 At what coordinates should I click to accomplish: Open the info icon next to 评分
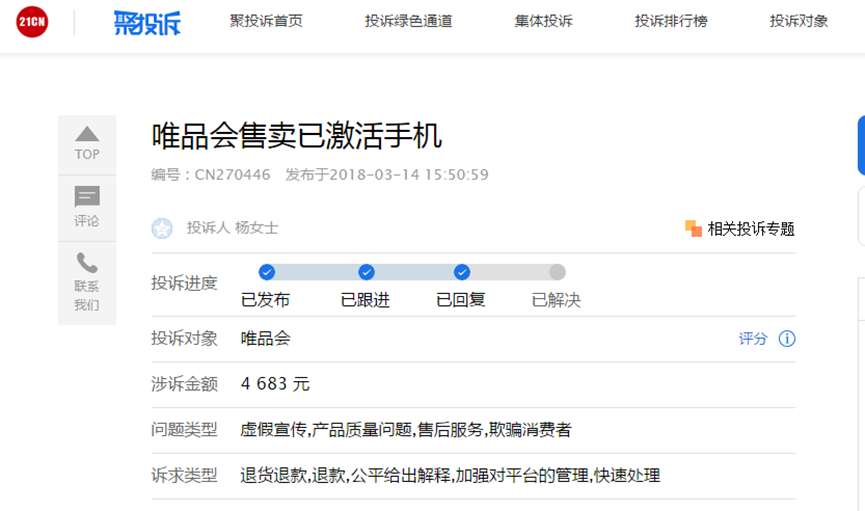pos(787,339)
